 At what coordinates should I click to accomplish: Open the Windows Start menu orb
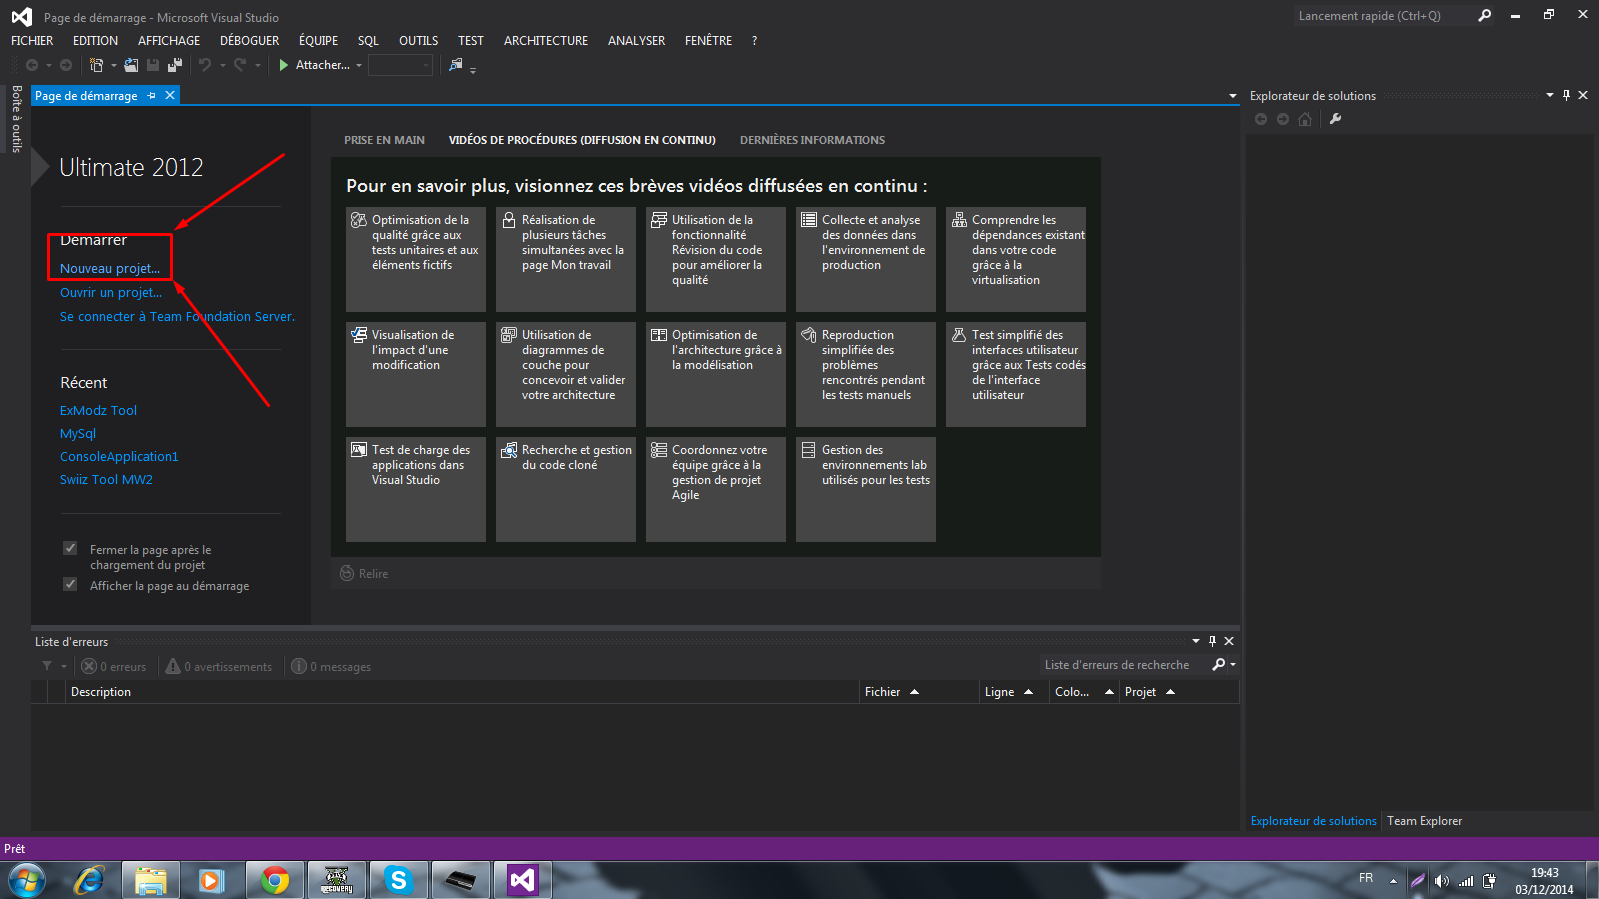pyautogui.click(x=27, y=880)
